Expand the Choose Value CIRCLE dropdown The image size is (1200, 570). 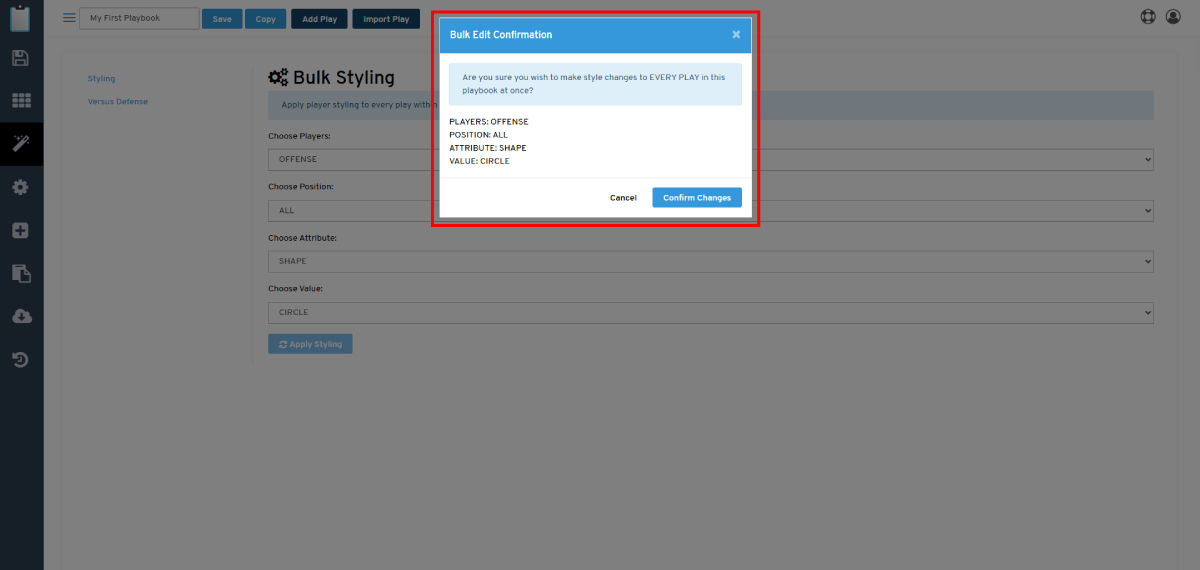pyautogui.click(x=711, y=312)
